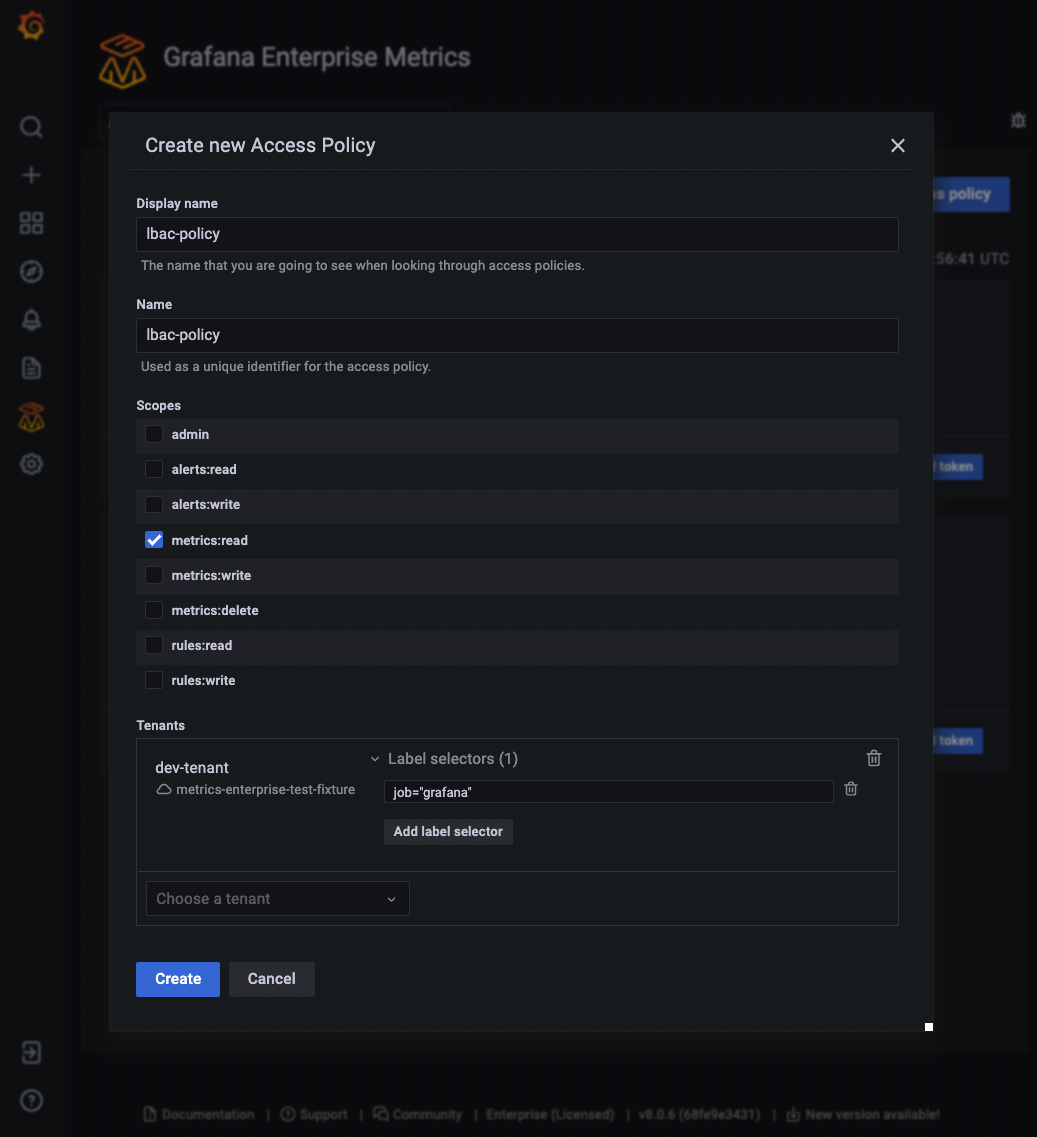This screenshot has height=1137, width=1037.
Task: Cancel the access policy dialog
Action: click(x=271, y=979)
